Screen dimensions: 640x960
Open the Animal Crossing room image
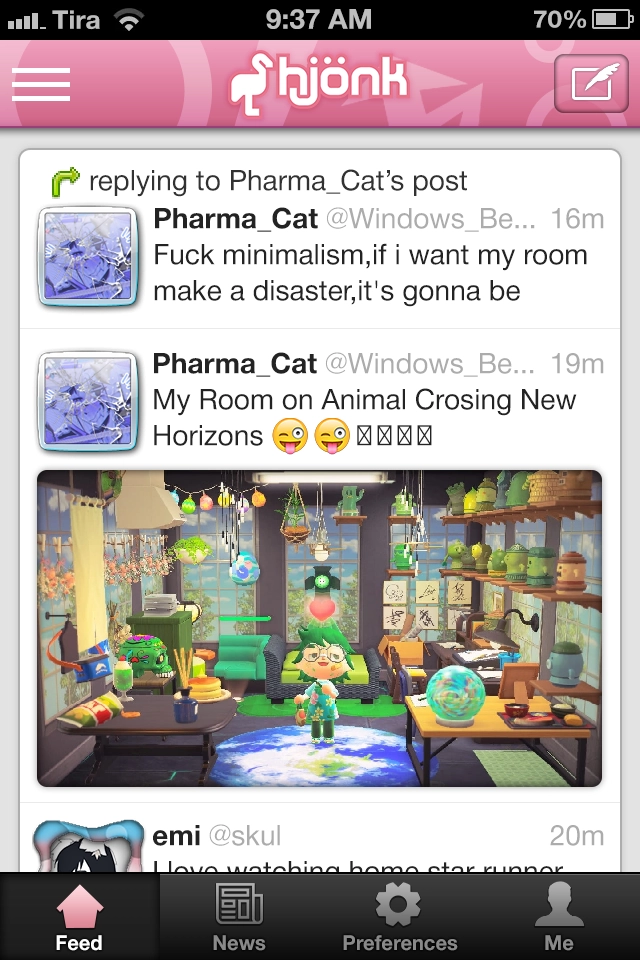click(x=320, y=628)
